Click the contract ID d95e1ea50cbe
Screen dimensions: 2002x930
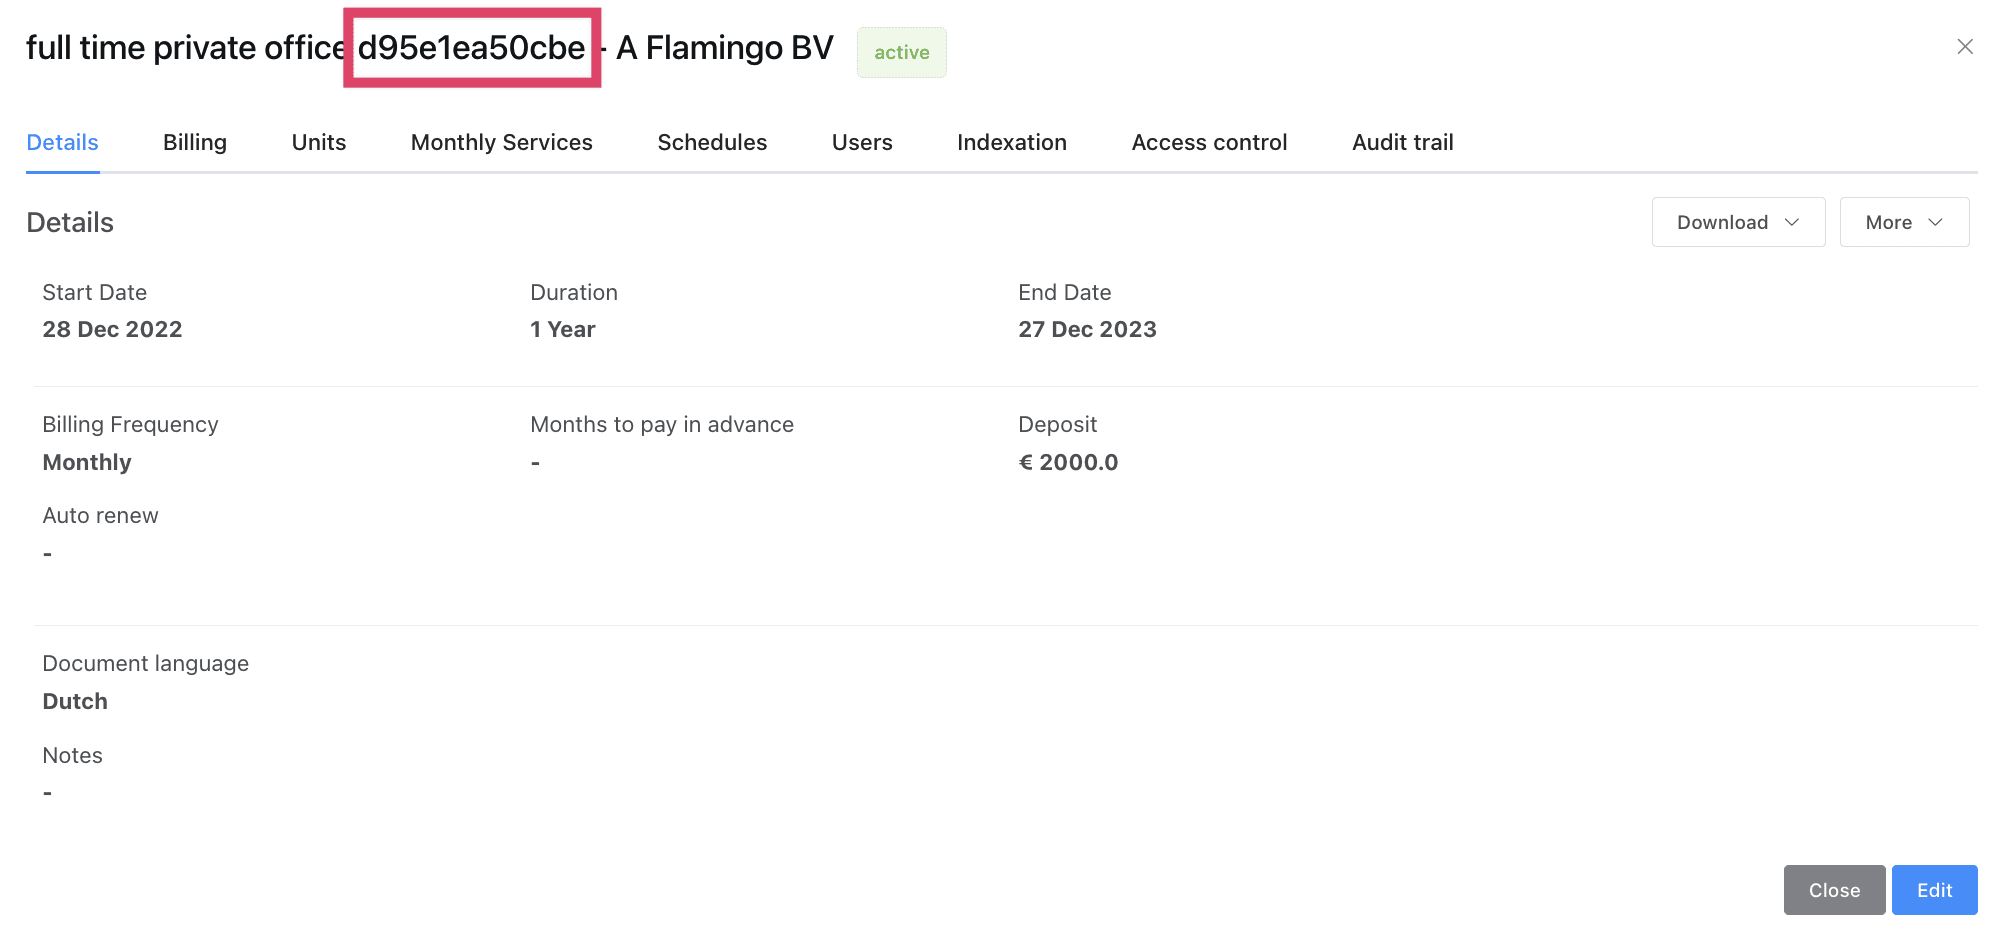[x=471, y=48]
